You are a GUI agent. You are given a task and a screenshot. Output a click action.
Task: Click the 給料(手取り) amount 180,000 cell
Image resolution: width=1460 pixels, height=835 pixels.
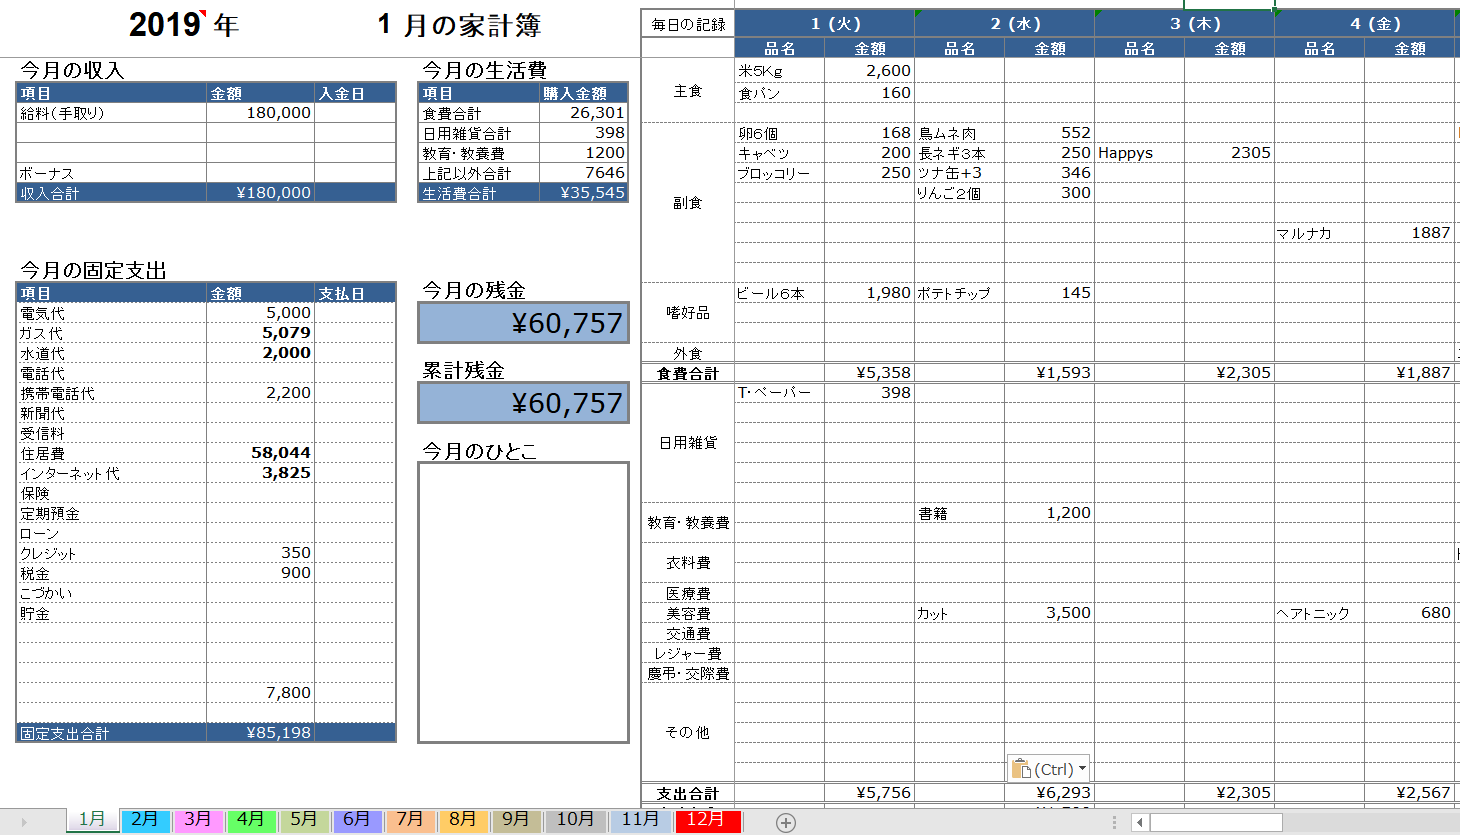tap(260, 113)
